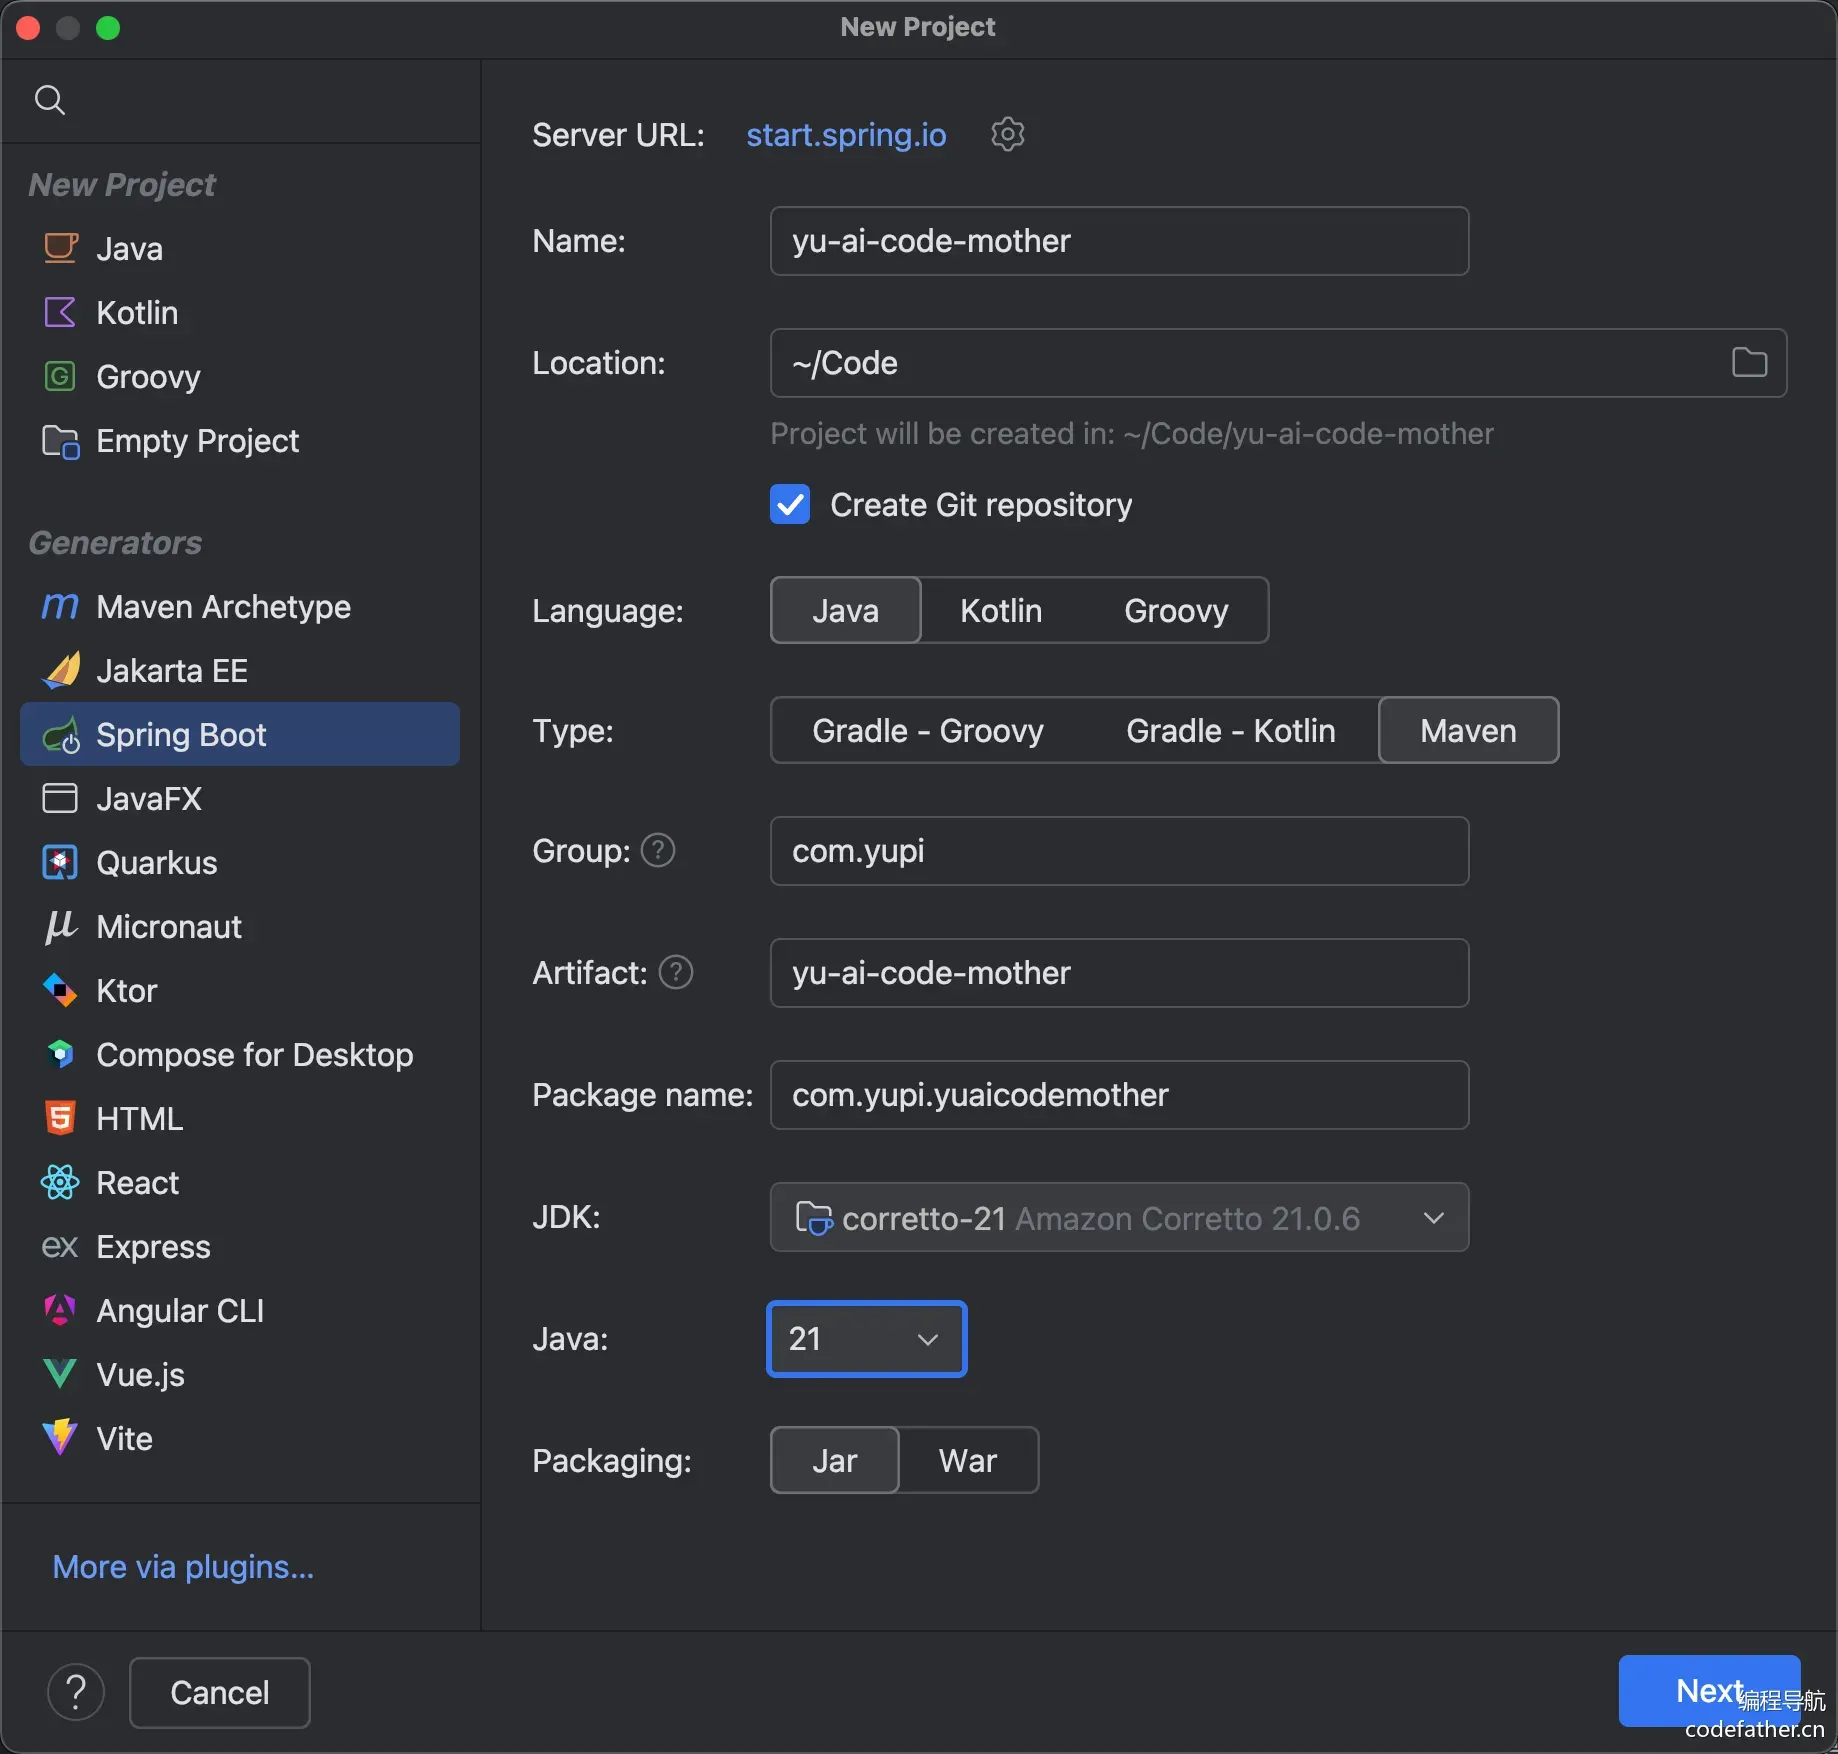This screenshot has height=1754, width=1838.
Task: Click the JavaFX window icon
Action: point(60,798)
